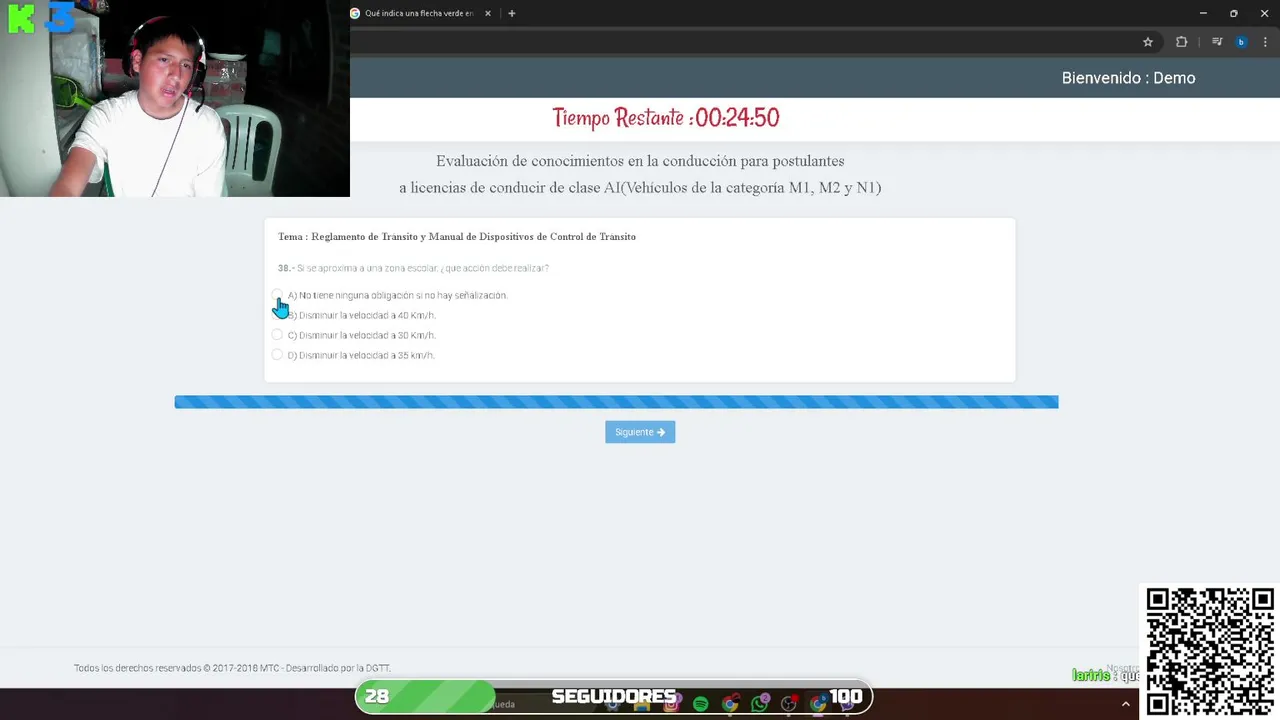Image resolution: width=1280 pixels, height=720 pixels.
Task: Open Spotify from the taskbar
Action: (700, 704)
